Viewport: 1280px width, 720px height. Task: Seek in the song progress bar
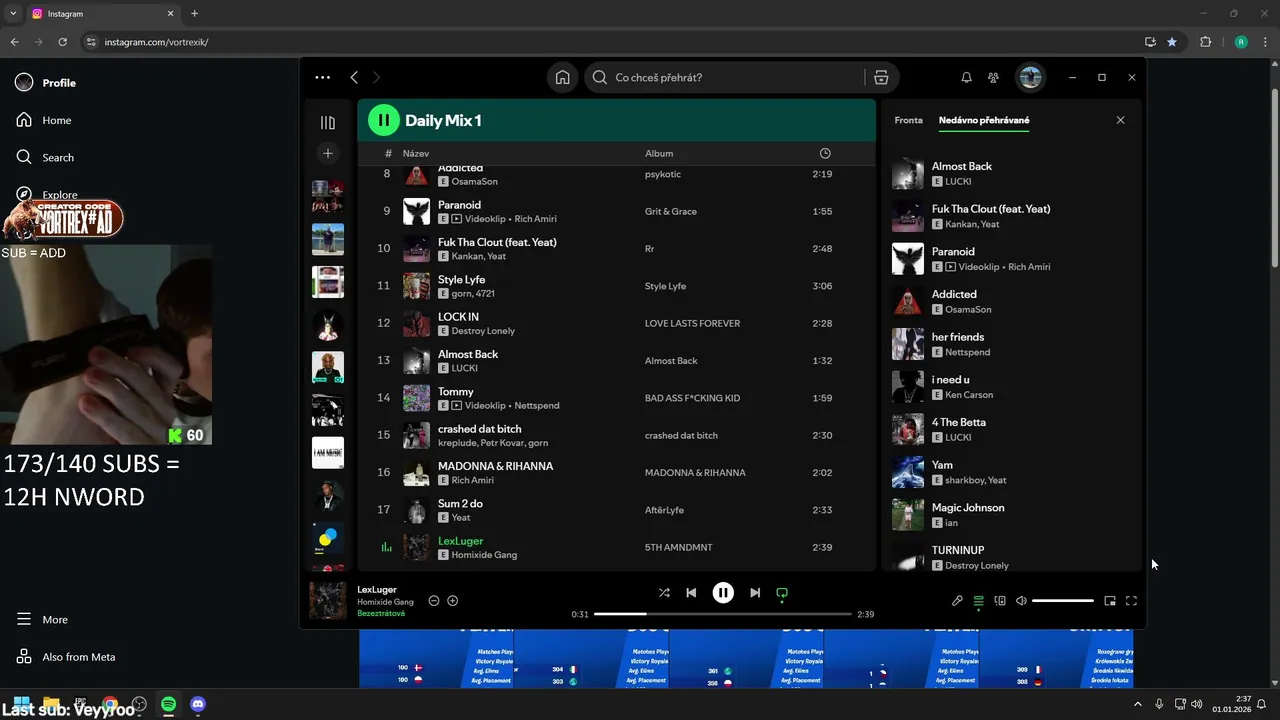723,614
